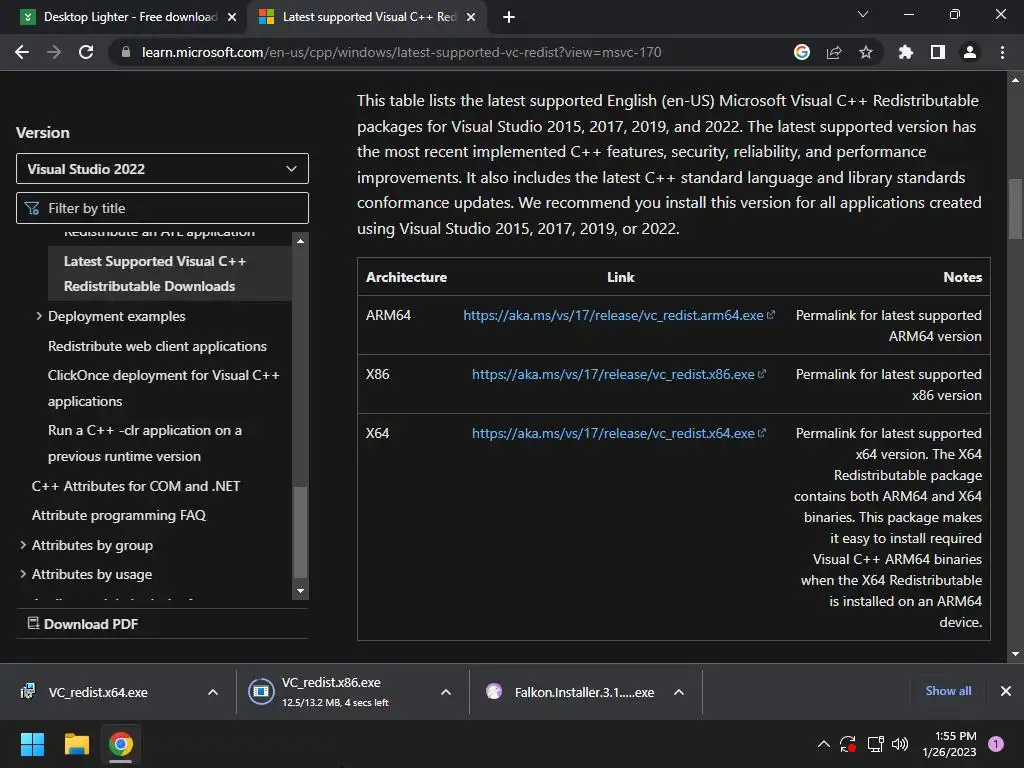Screen dimensions: 1024x768
Task: Click the X64 architecture cell
Action: [x=377, y=433]
